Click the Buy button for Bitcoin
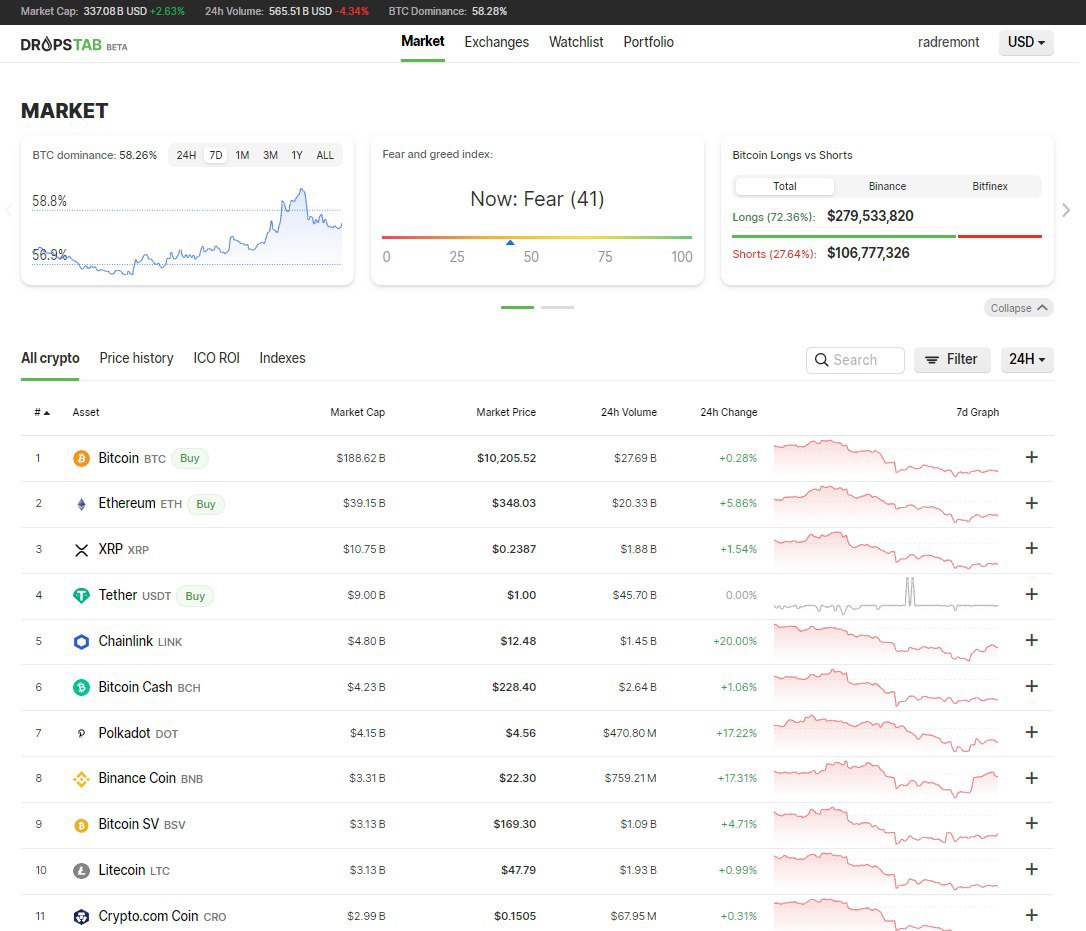The width and height of the screenshot is (1086, 931). pyautogui.click(x=190, y=458)
